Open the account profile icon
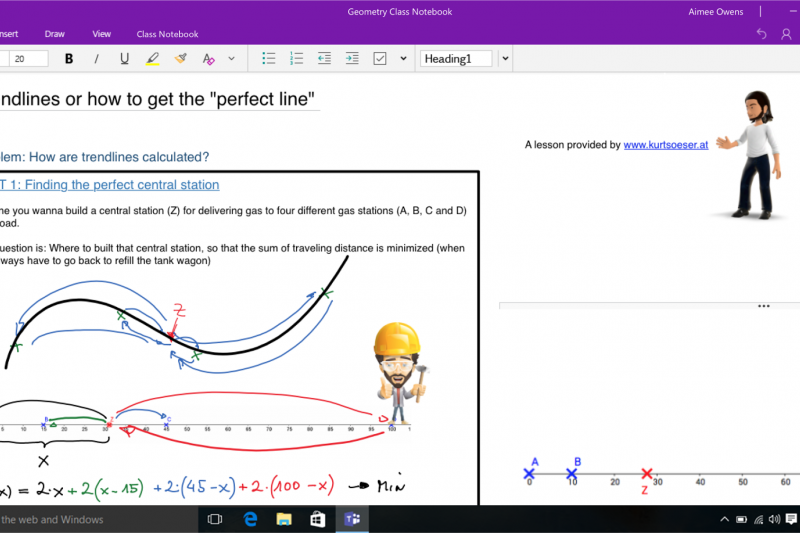Image resolution: width=800 pixels, height=533 pixels. [x=786, y=34]
